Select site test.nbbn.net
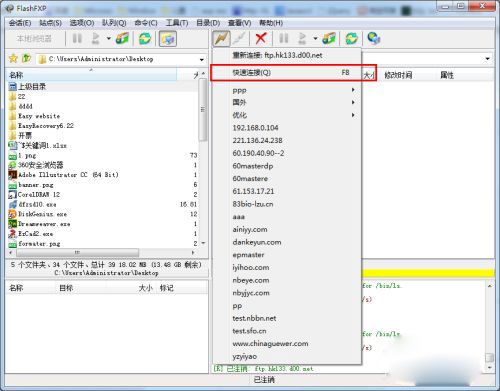This screenshot has width=500, height=391. click(287, 318)
